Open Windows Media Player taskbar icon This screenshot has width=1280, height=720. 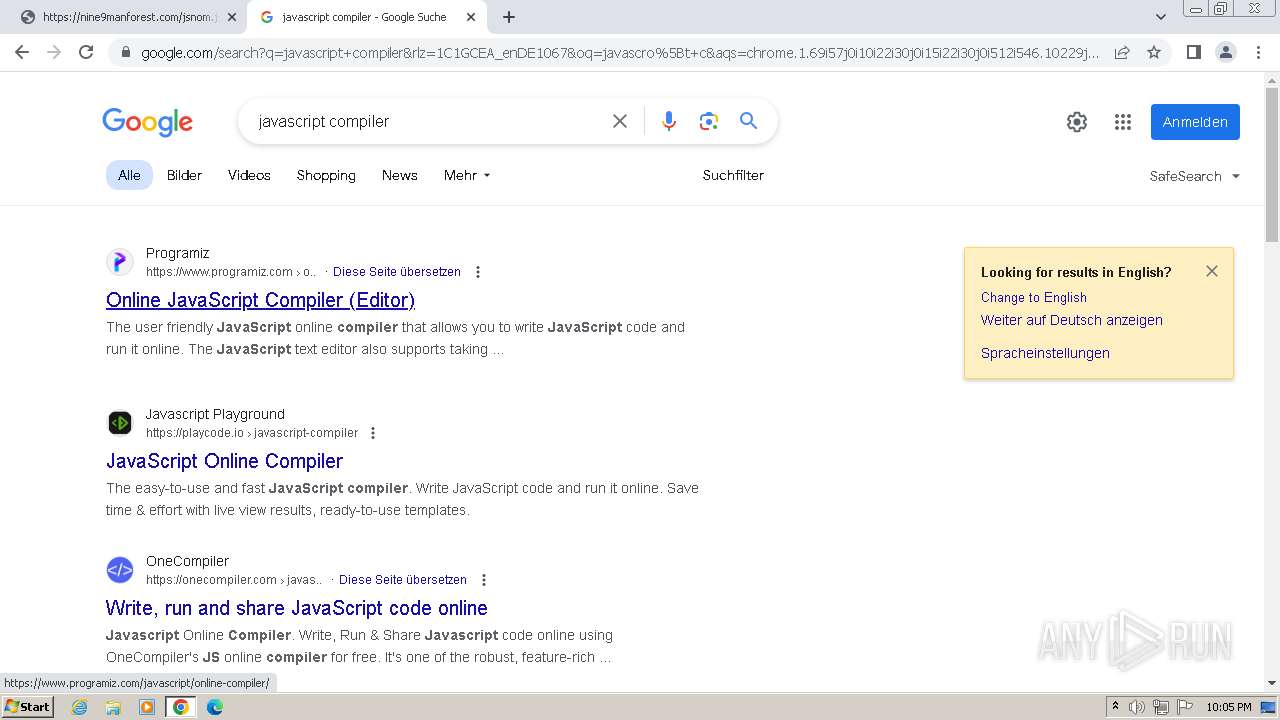click(x=147, y=707)
